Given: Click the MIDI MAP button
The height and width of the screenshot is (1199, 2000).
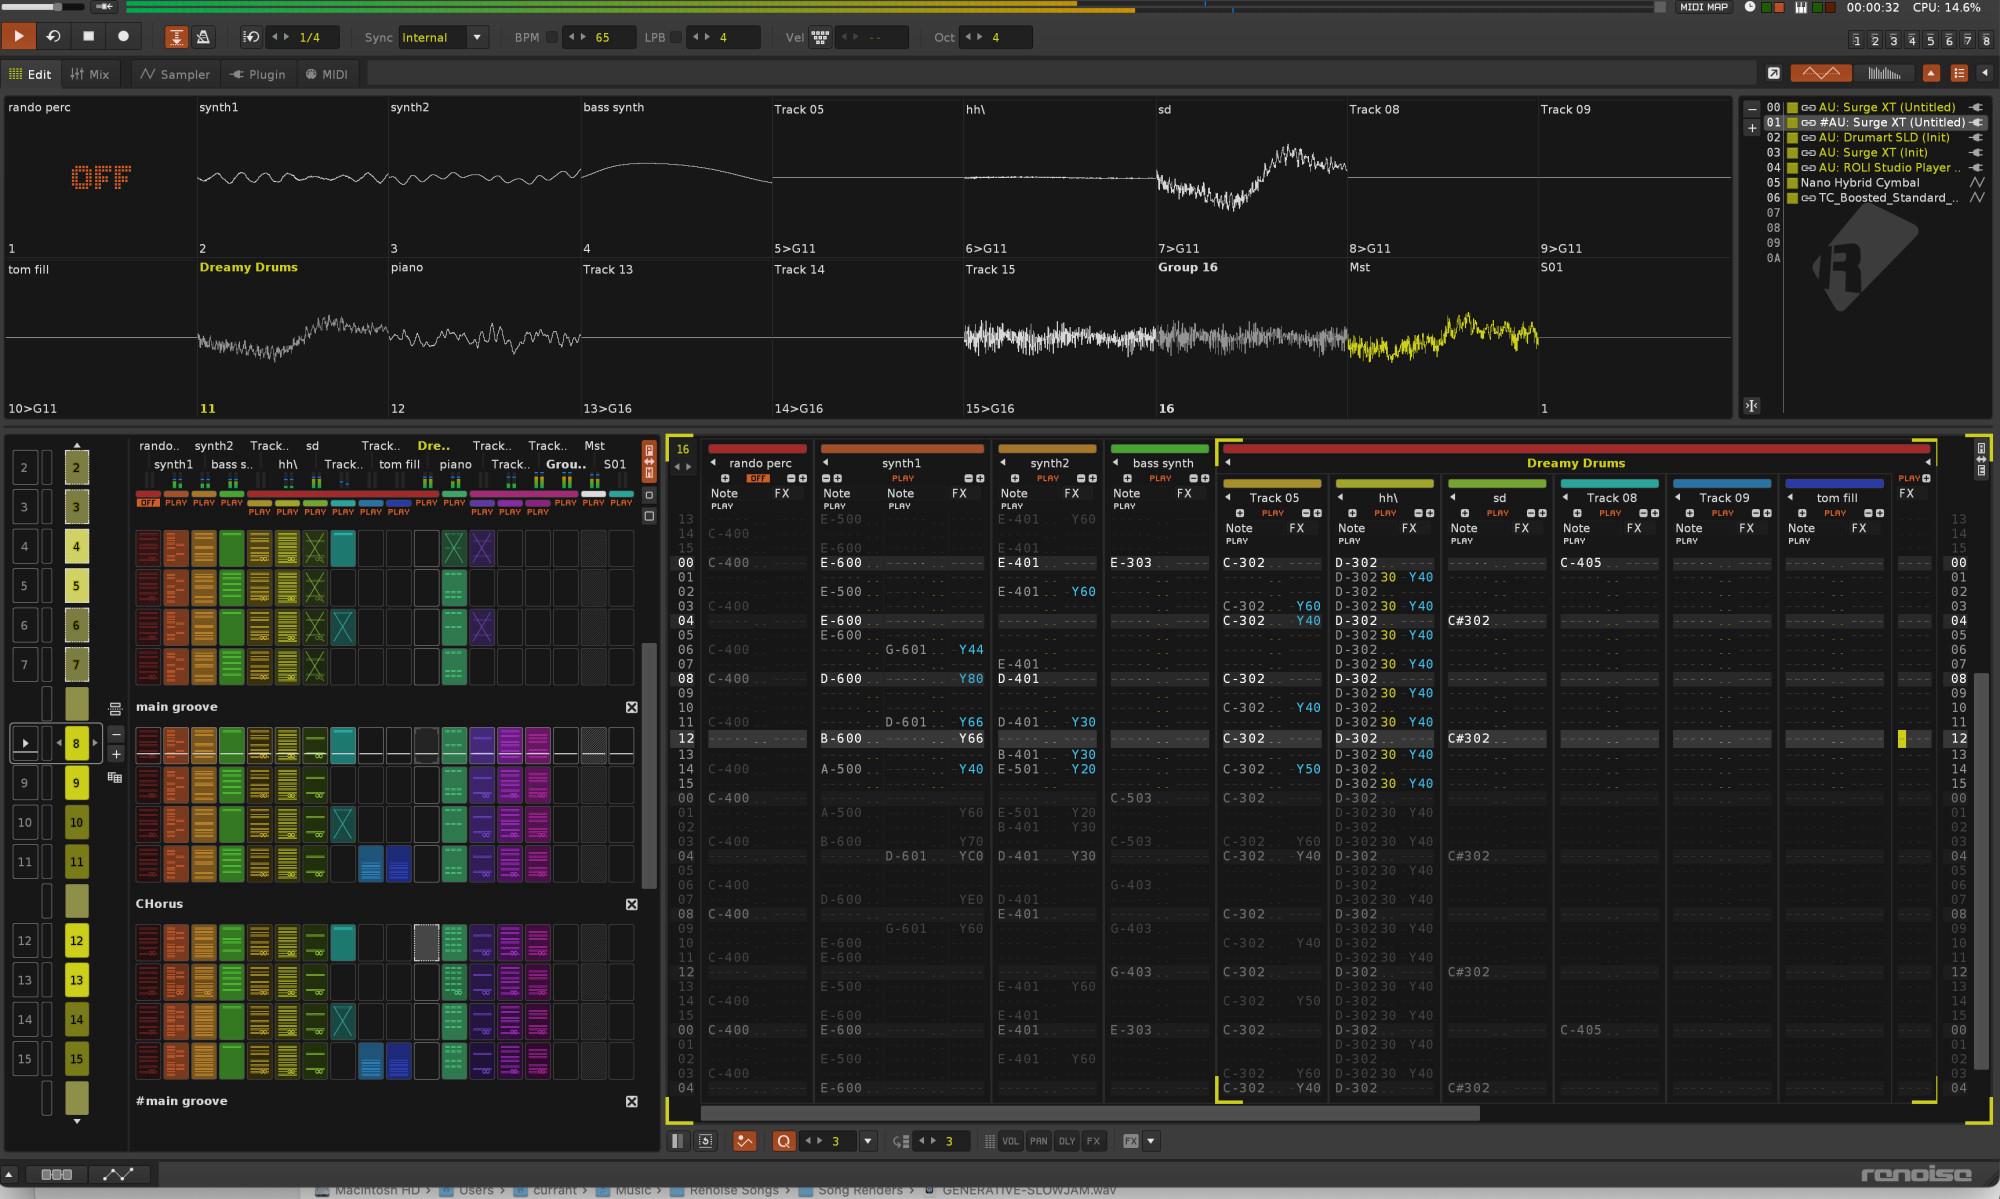Looking at the screenshot, I should [1704, 7].
